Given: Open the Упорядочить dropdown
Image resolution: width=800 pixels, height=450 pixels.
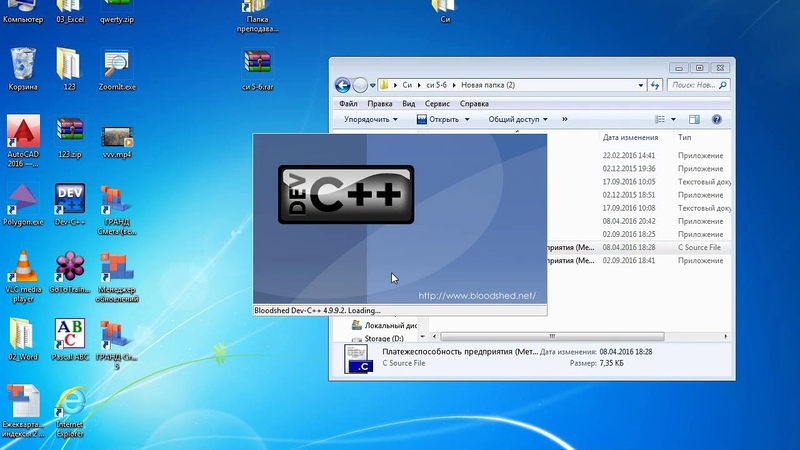Looking at the screenshot, I should point(370,119).
